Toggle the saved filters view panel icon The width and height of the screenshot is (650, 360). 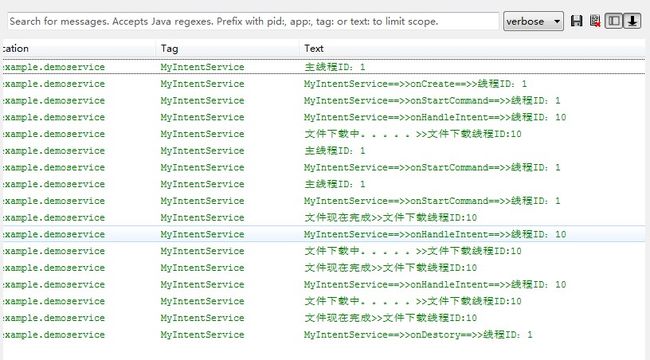coord(614,21)
